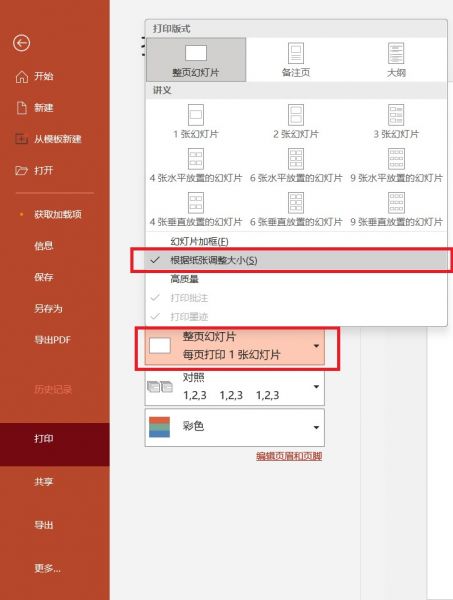
Task: Expand the 对照 collation dropdown
Action: [235, 386]
